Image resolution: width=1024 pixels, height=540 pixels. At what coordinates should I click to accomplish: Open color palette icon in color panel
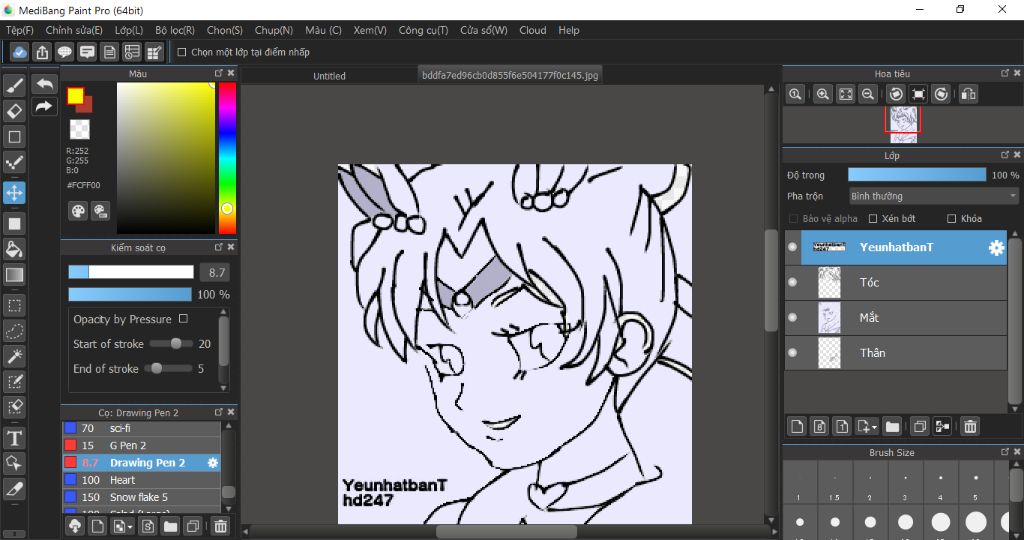78,211
